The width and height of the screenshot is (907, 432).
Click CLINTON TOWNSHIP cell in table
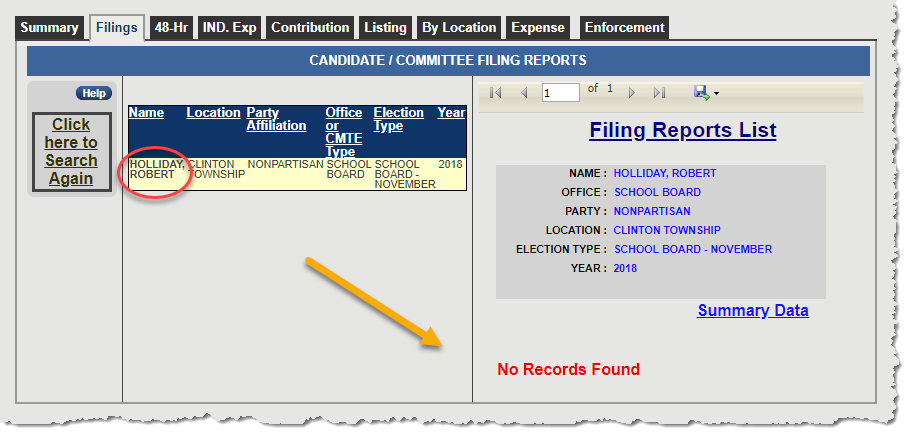coord(217,169)
